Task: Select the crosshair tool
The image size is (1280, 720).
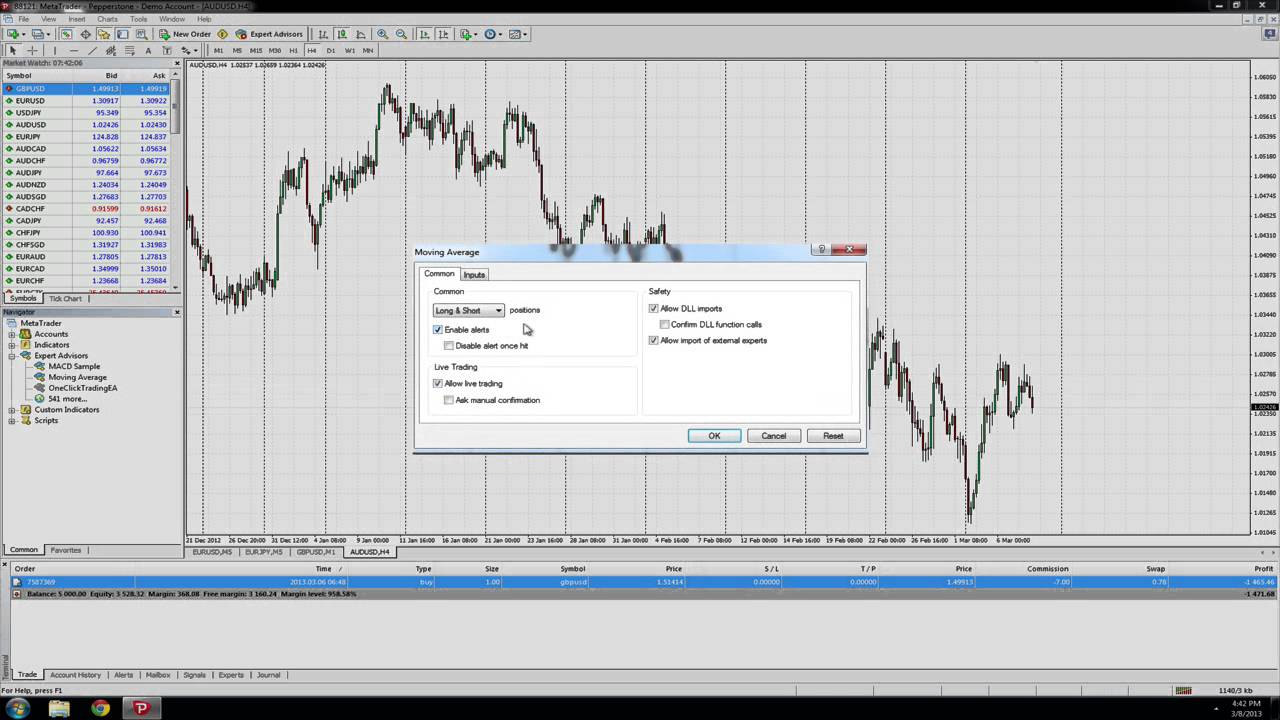Action: (x=32, y=51)
